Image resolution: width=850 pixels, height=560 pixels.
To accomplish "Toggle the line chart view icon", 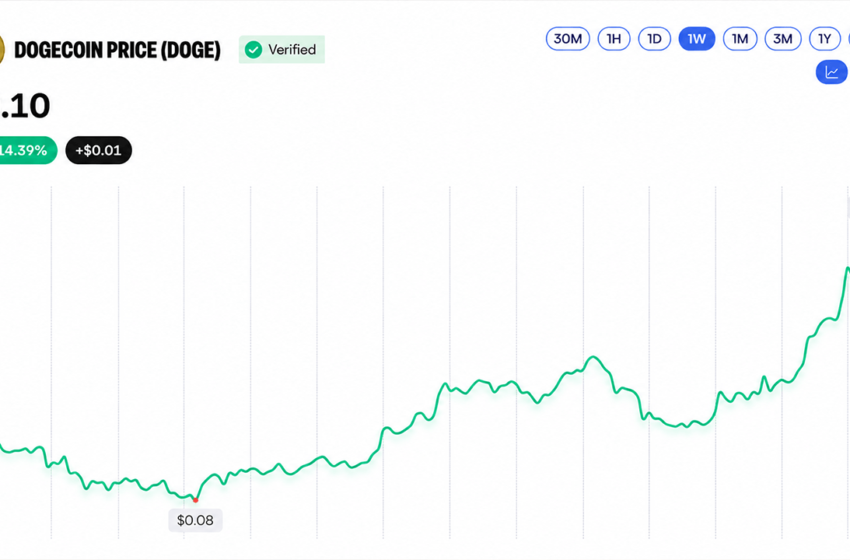I will [832, 72].
